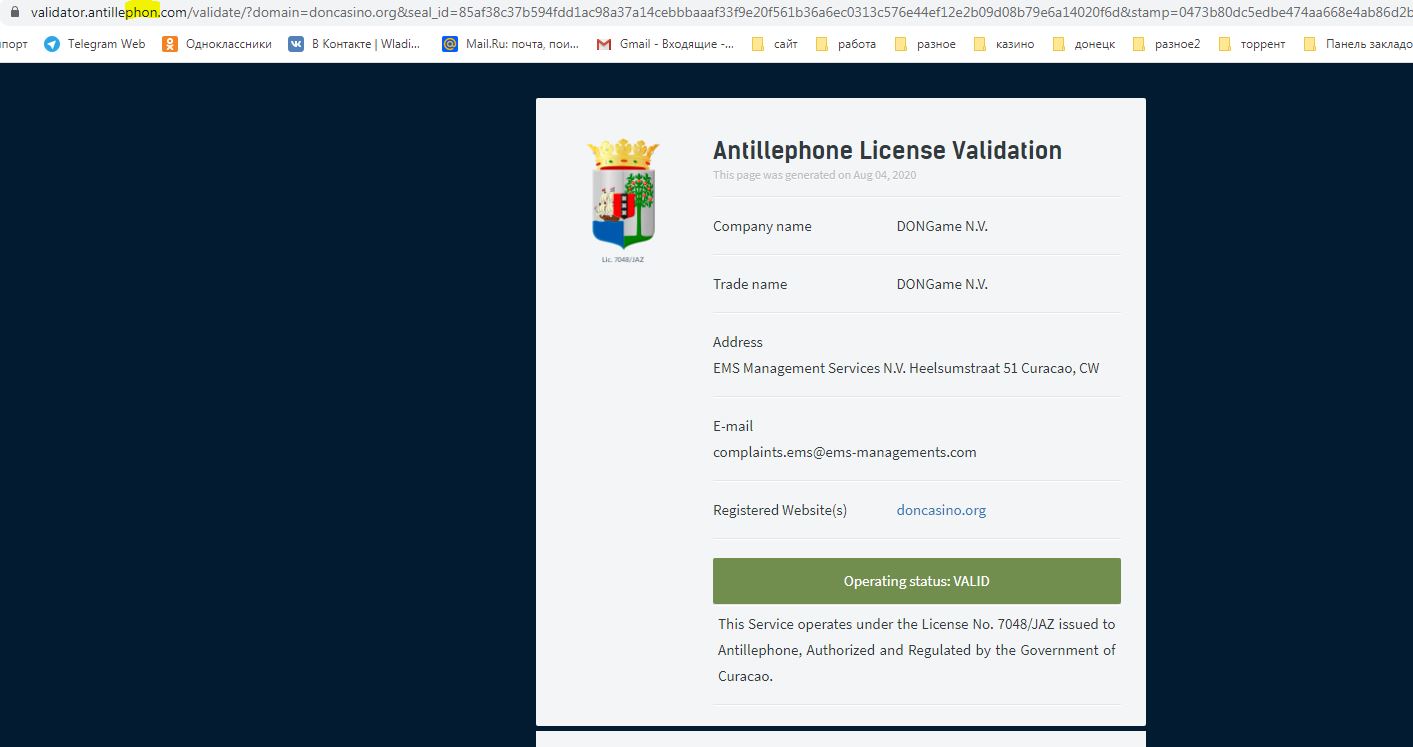The width and height of the screenshot is (1413, 747).
Task: Open the сайт bookmarks folder
Action: 774,44
